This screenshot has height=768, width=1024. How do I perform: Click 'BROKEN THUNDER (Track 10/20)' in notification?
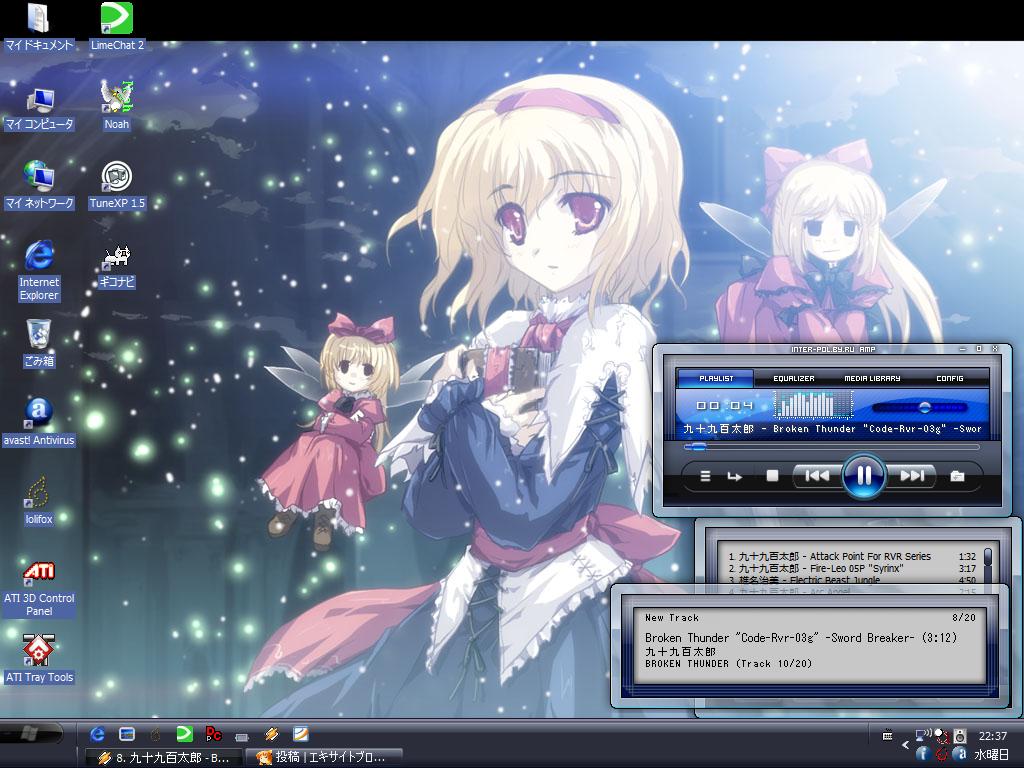(x=728, y=664)
